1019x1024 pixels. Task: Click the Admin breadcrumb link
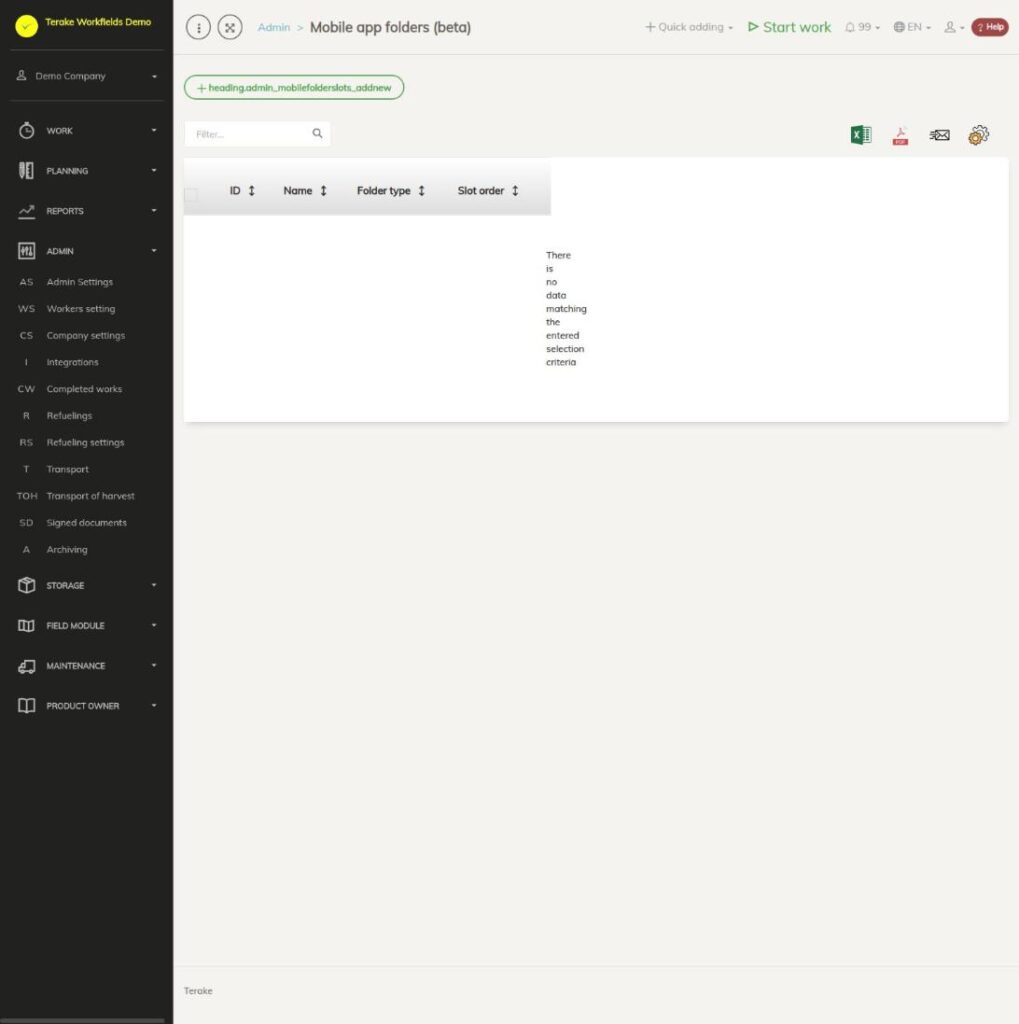(274, 27)
